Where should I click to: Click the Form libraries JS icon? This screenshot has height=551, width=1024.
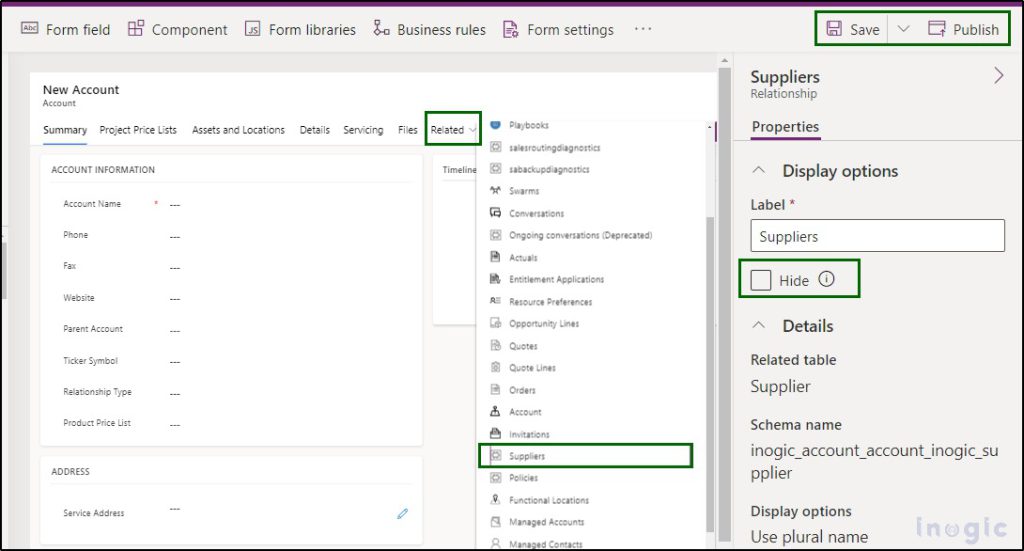click(253, 29)
